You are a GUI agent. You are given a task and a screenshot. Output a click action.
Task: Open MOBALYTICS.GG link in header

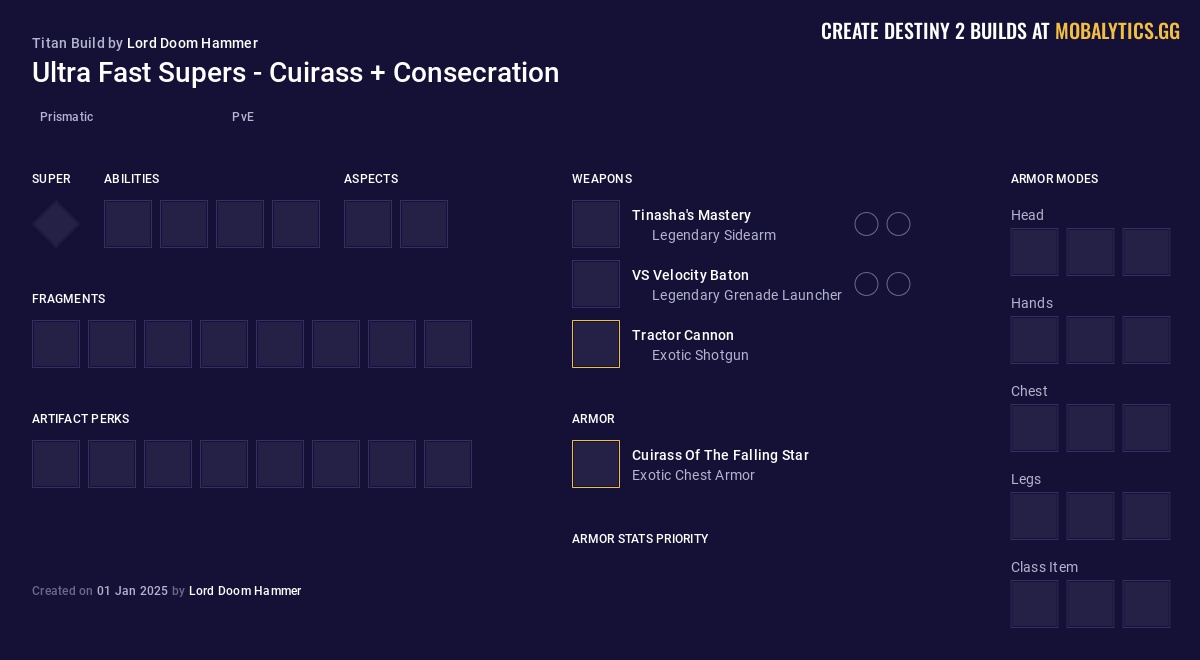point(1117,32)
